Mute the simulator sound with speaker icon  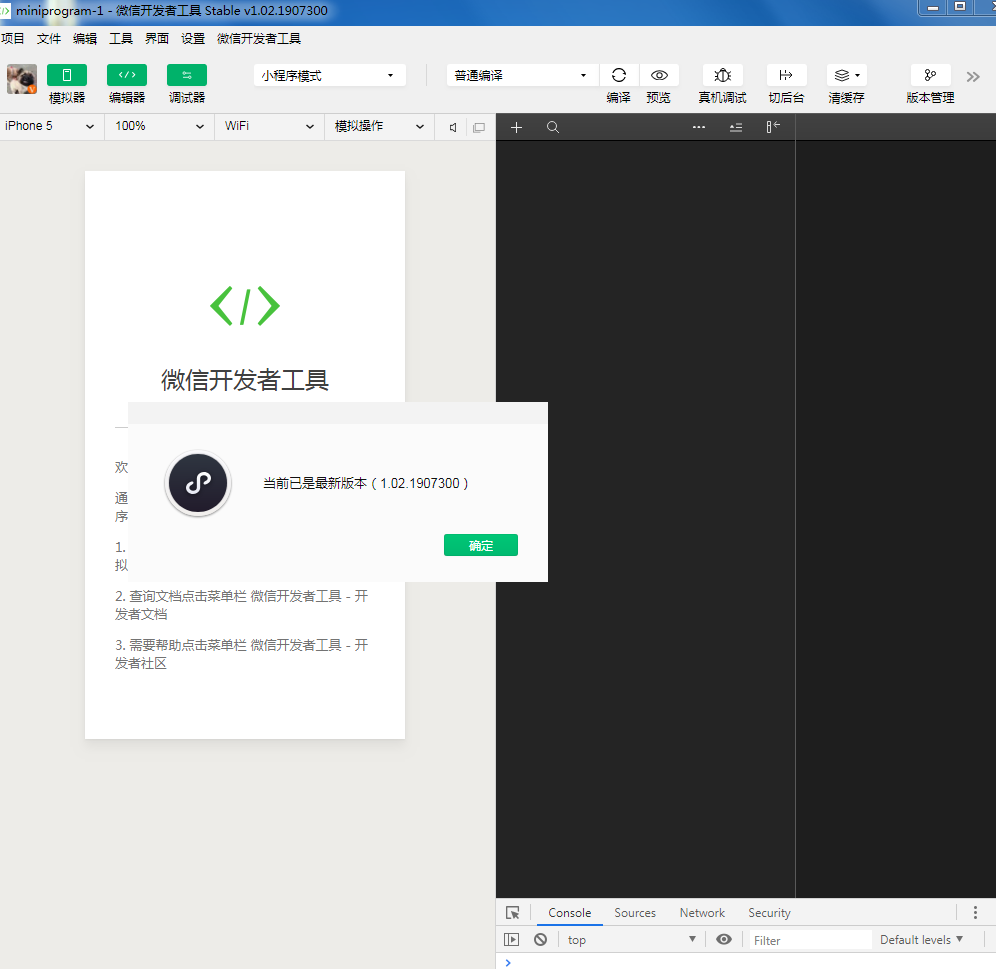[x=453, y=128]
